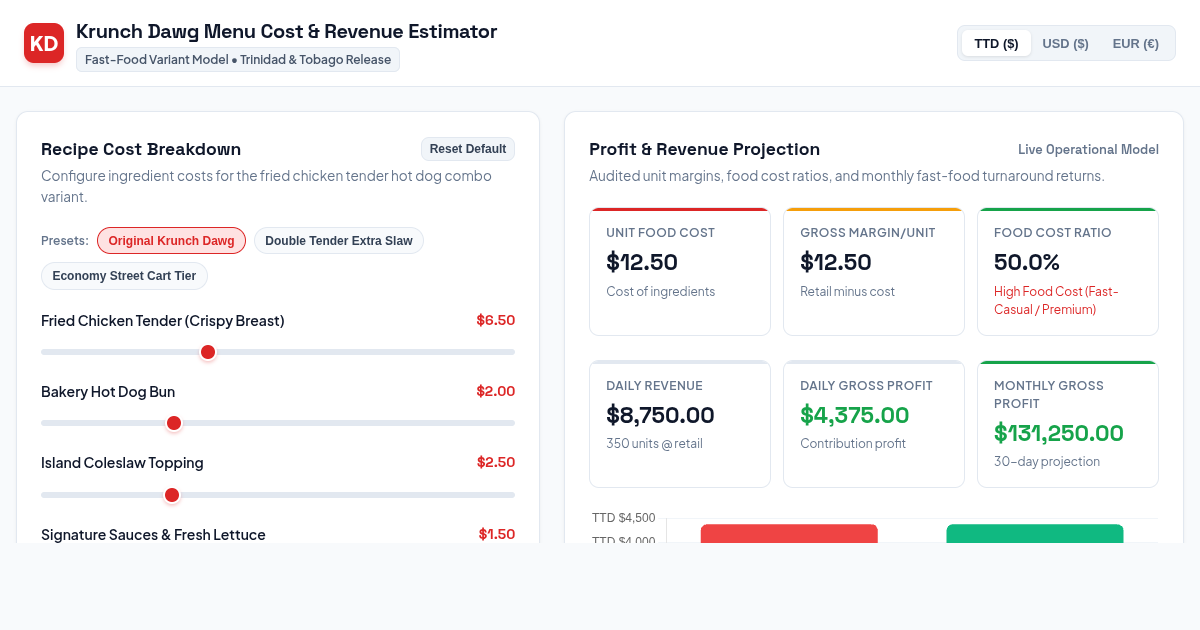This screenshot has width=1200, height=630.
Task: Click the High Food Cost warning text
Action: [x=1056, y=300]
